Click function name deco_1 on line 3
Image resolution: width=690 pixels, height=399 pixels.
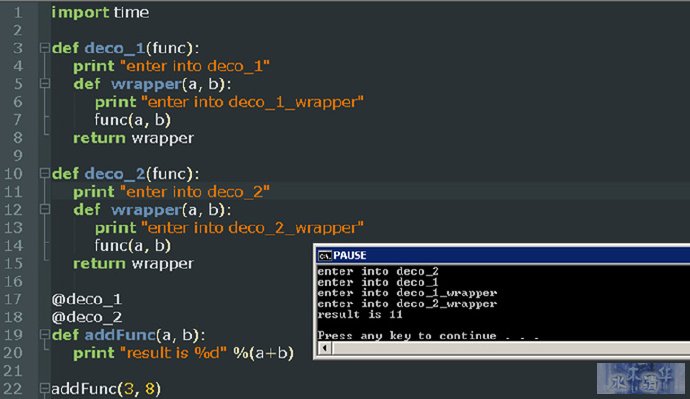point(115,48)
